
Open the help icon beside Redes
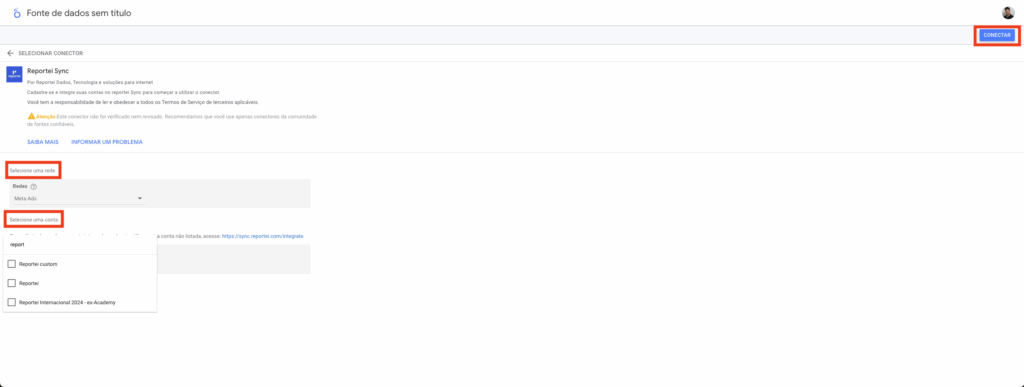click(x=33, y=187)
